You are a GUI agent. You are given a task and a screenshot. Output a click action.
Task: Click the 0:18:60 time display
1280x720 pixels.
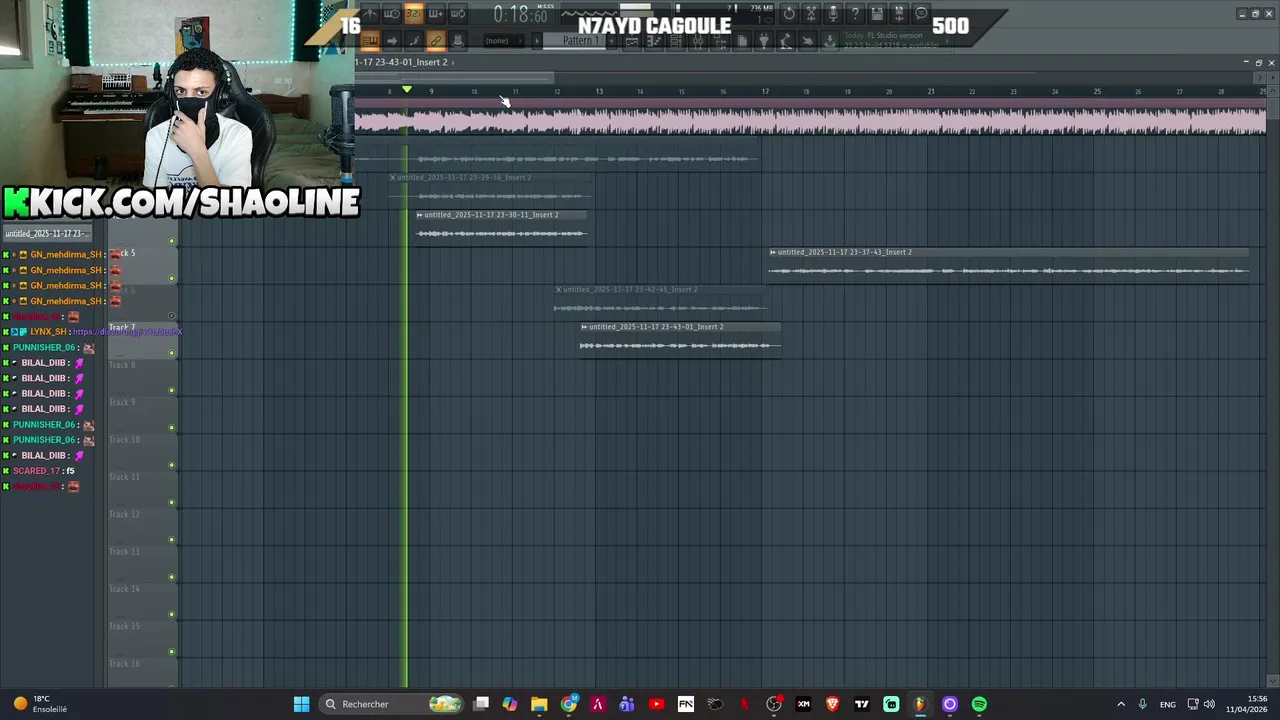tap(520, 15)
